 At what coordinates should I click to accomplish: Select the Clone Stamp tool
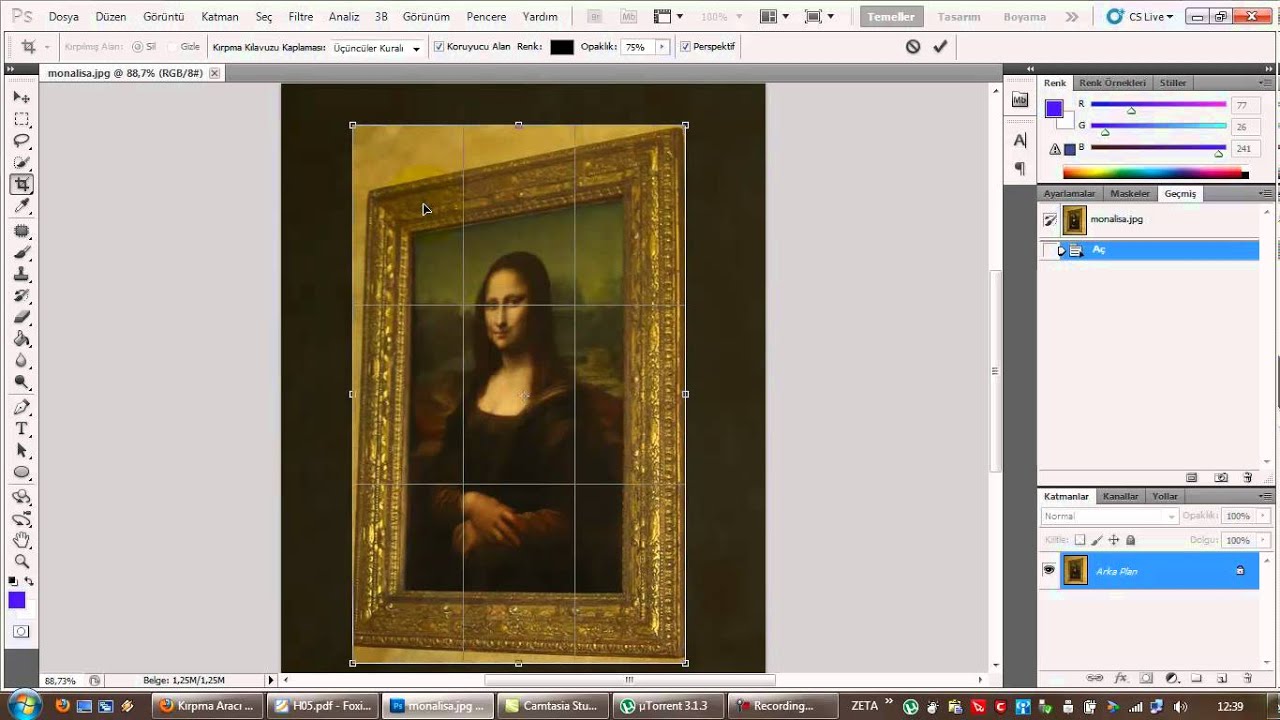(x=21, y=274)
